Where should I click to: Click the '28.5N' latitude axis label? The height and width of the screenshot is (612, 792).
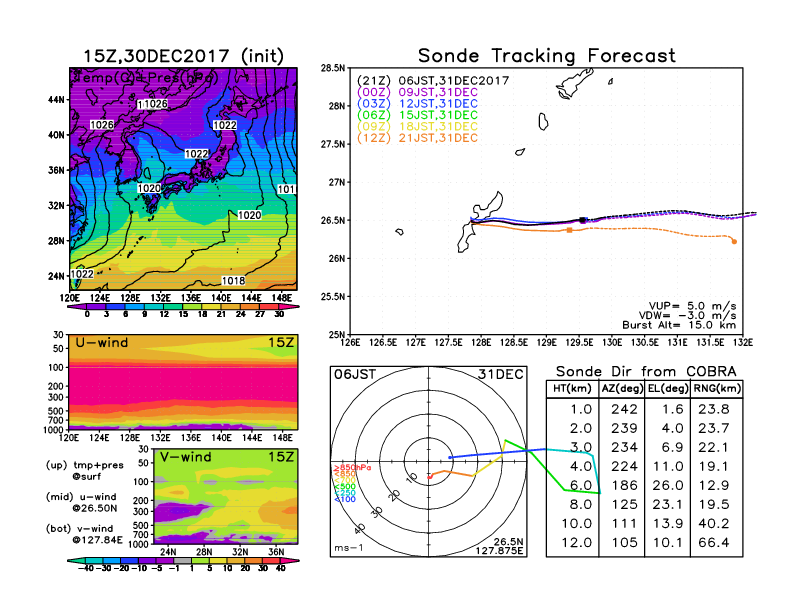click(333, 68)
